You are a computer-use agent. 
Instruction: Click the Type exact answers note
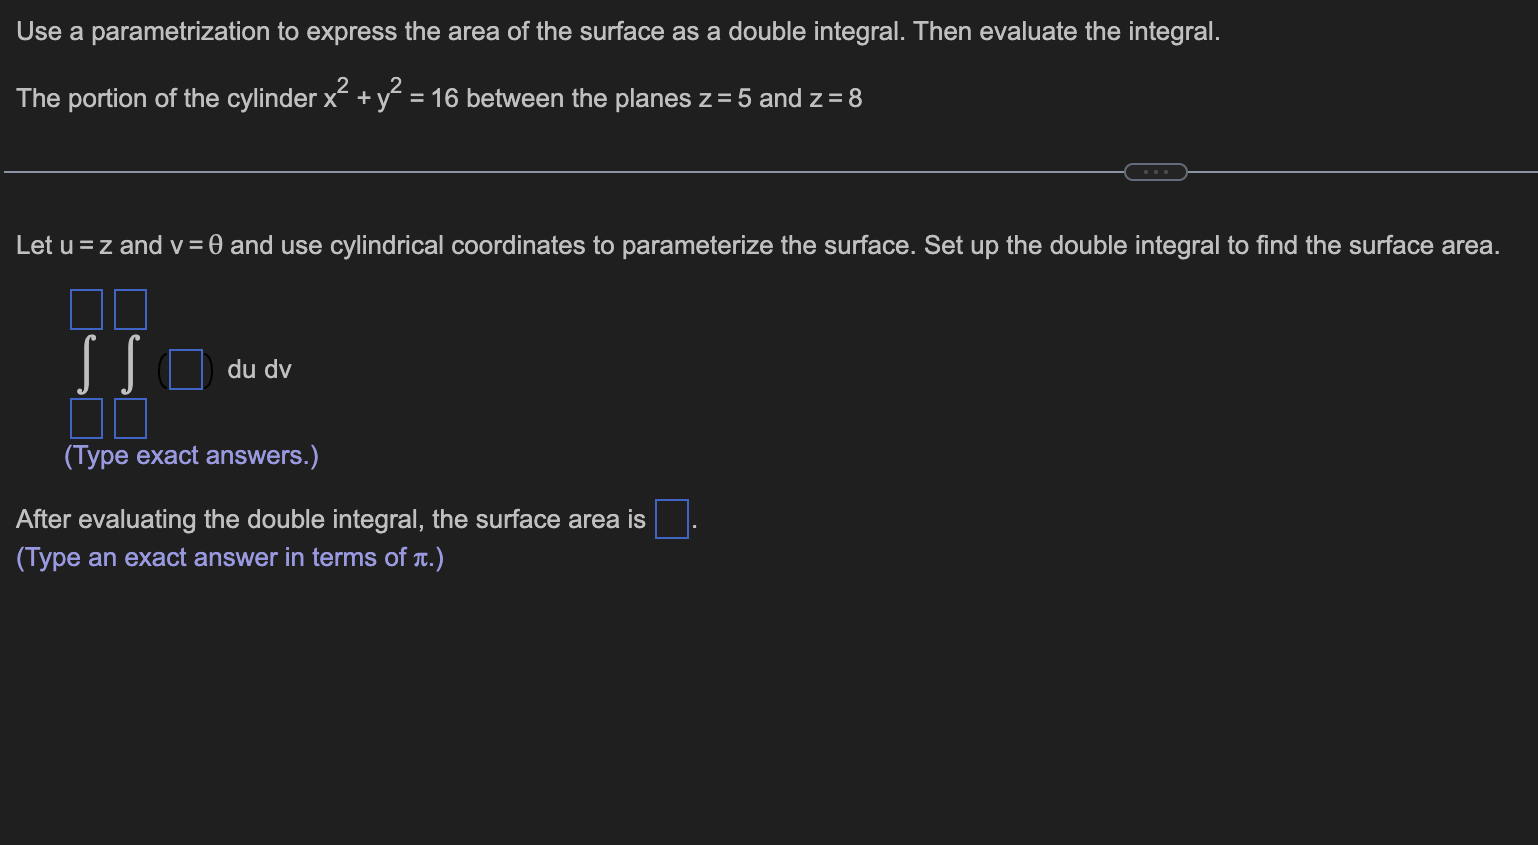pyautogui.click(x=191, y=455)
